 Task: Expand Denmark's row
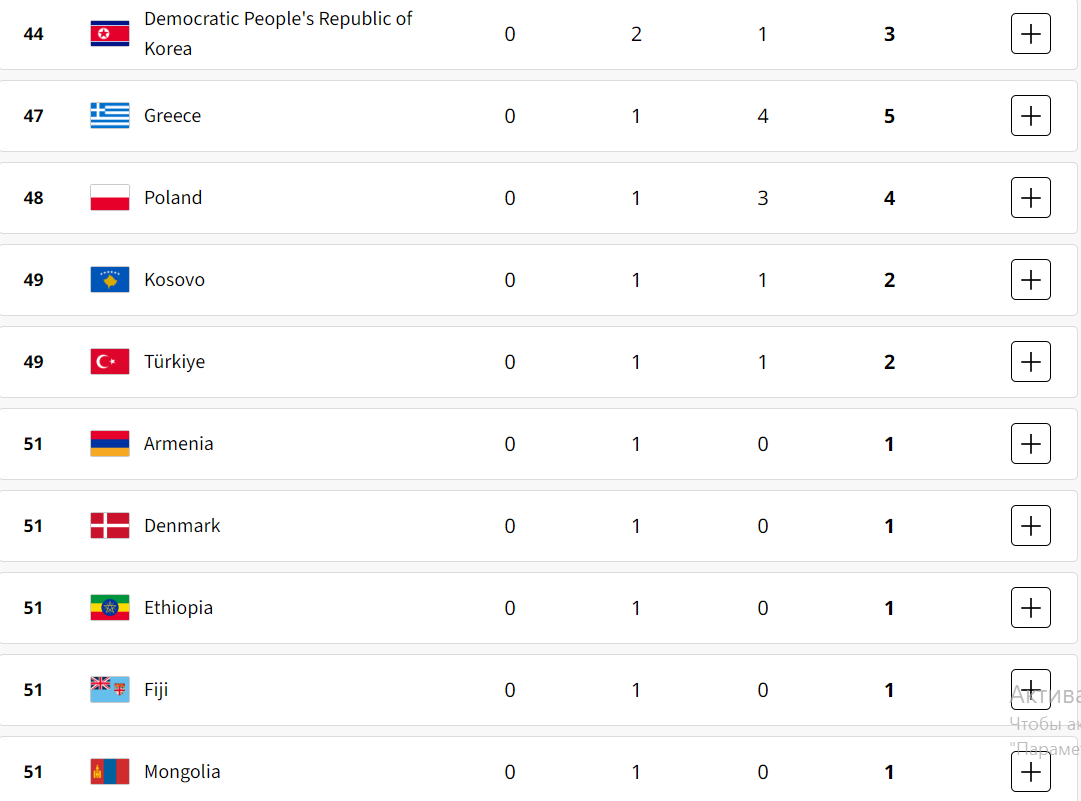(x=1031, y=526)
